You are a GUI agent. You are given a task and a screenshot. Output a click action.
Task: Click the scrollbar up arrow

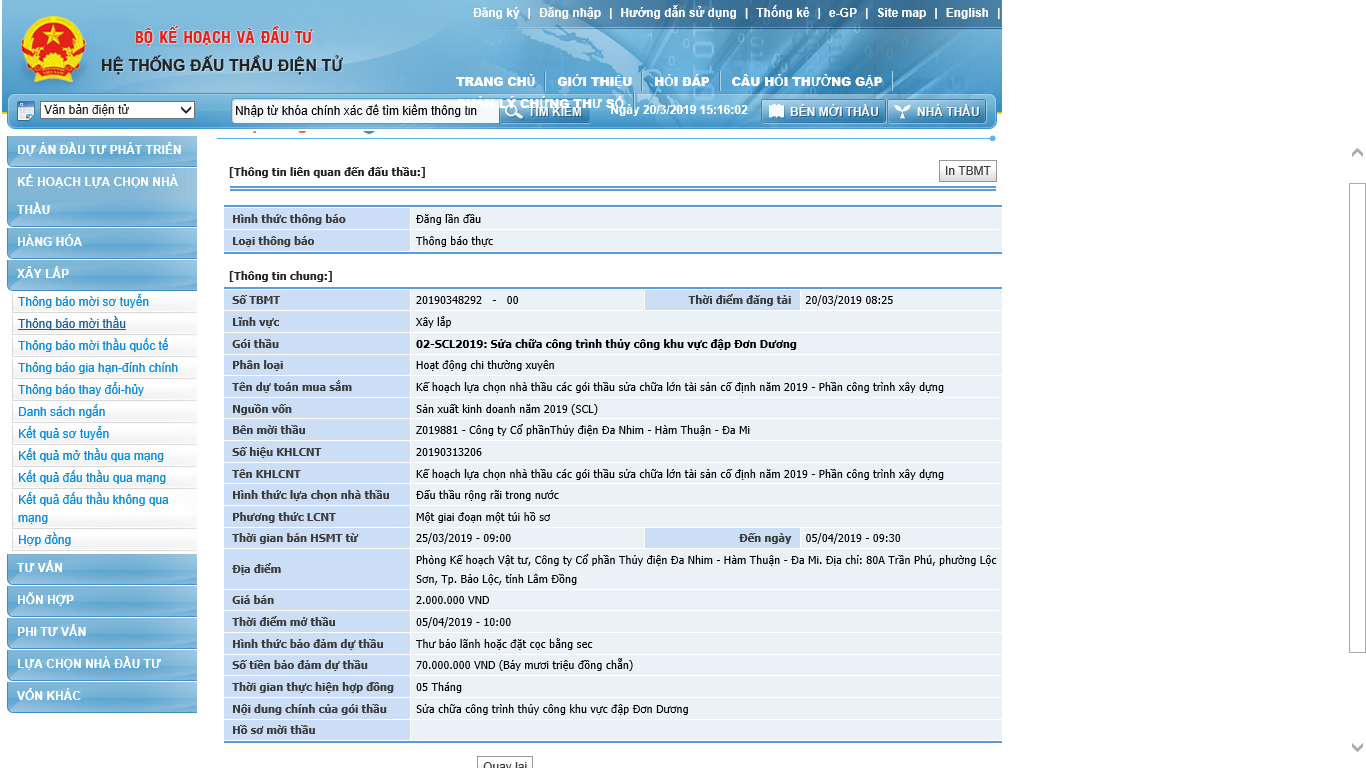point(1357,152)
